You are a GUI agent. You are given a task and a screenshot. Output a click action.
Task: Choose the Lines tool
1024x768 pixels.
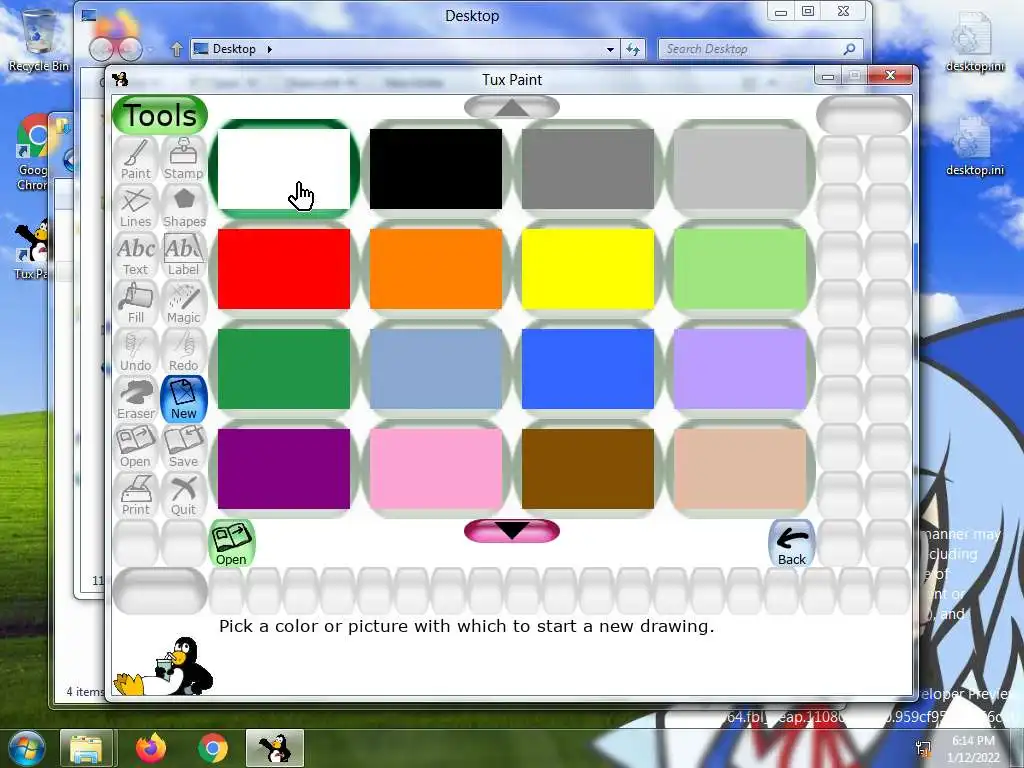click(x=136, y=208)
